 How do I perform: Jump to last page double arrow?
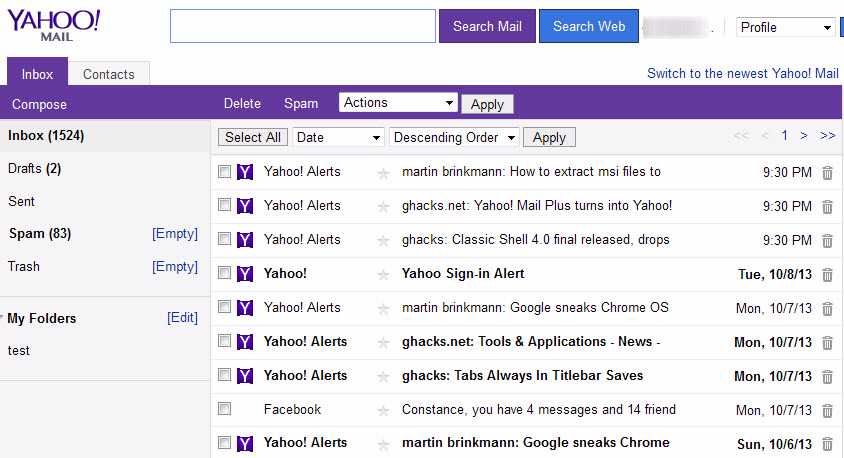pyautogui.click(x=827, y=136)
